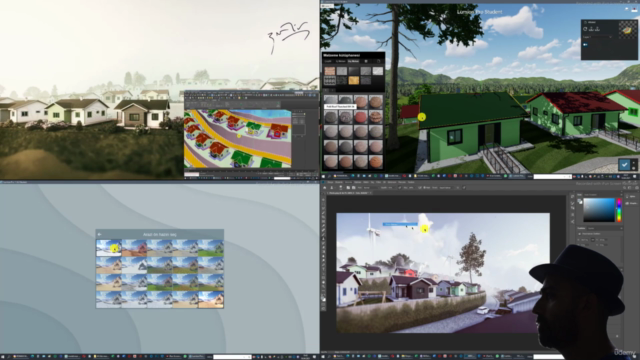Pick the first sunny weather preset thumbnail
640x360 pixels.
(109, 248)
